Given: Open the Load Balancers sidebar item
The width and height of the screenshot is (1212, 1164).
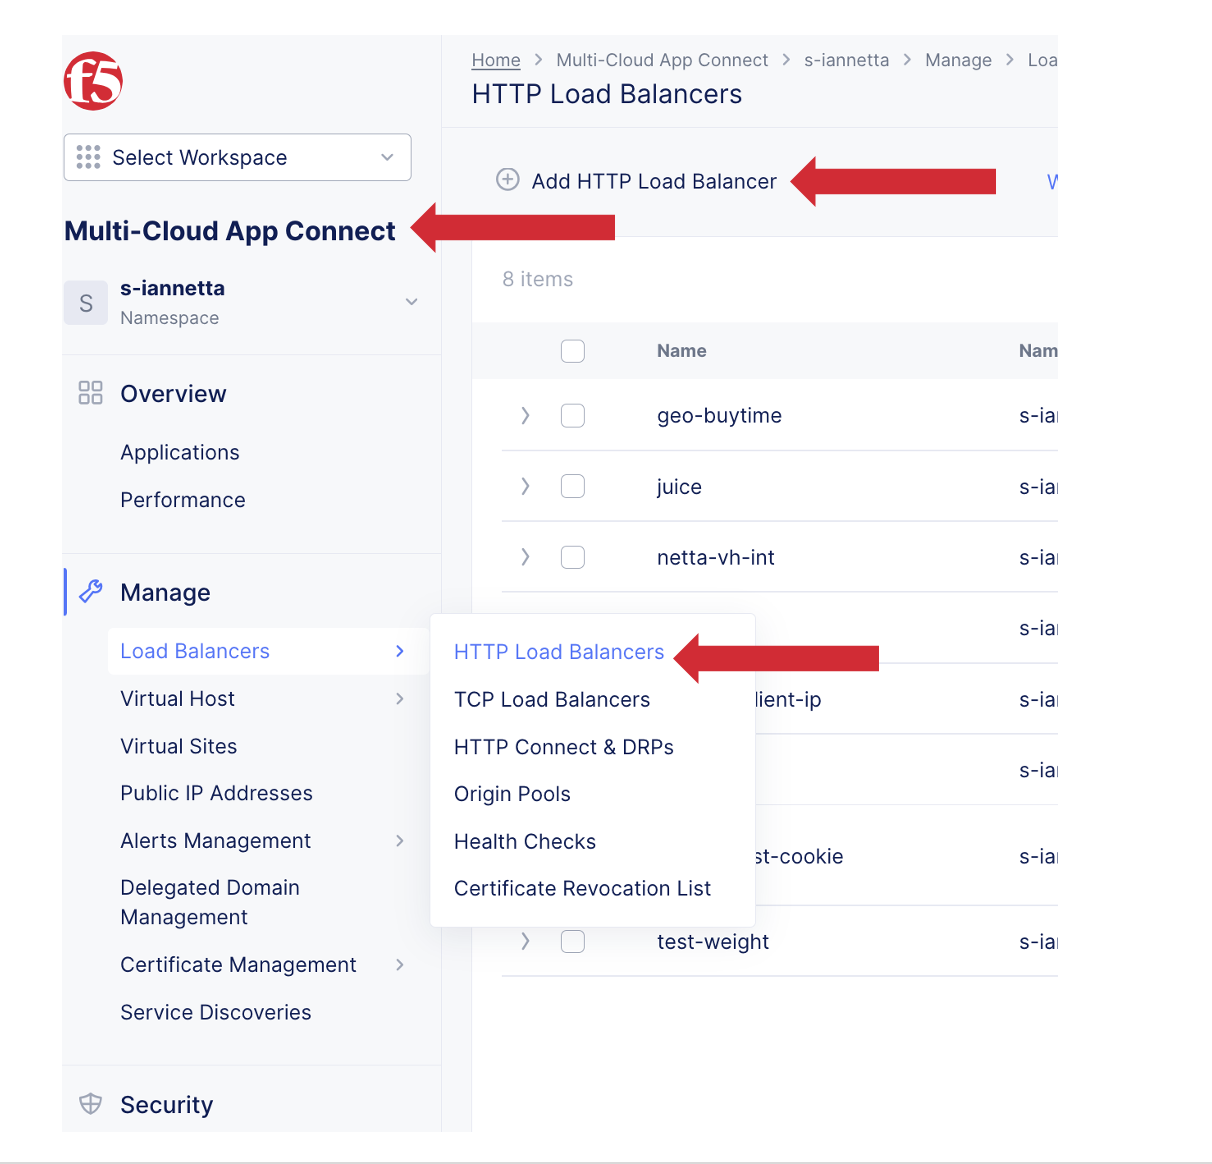Looking at the screenshot, I should coord(195,651).
